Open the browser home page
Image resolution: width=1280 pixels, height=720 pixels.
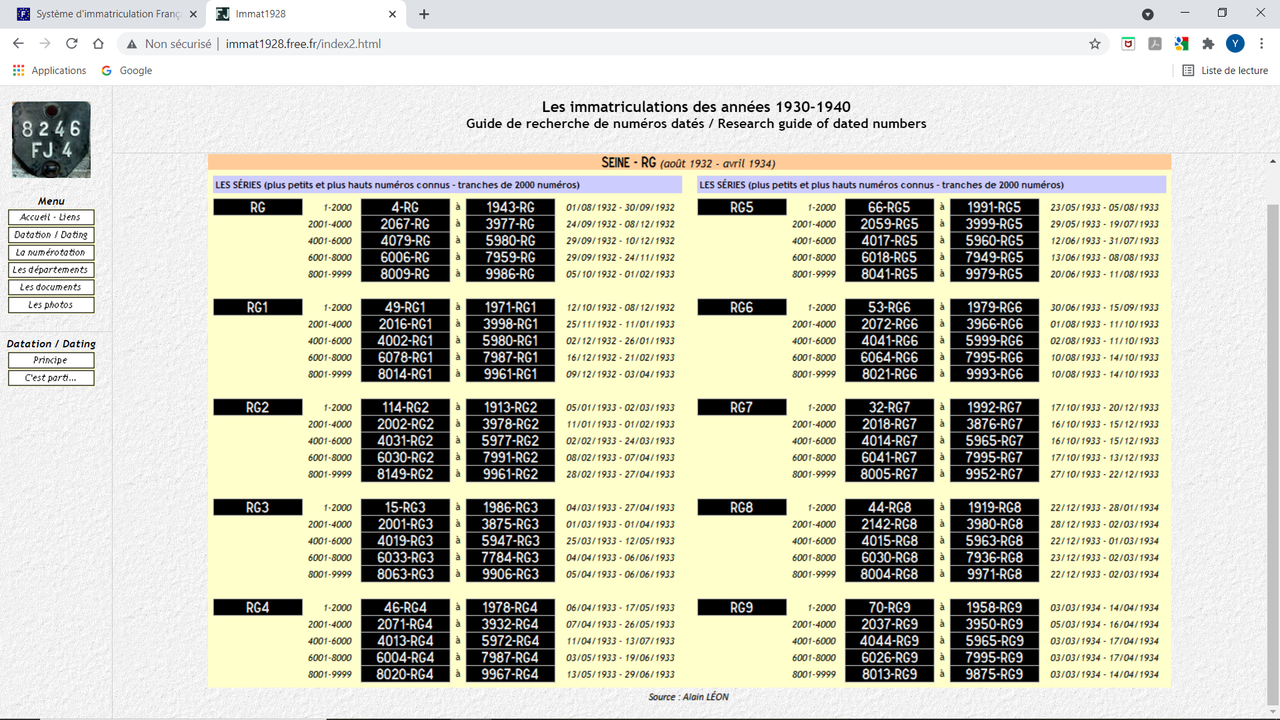[x=98, y=44]
